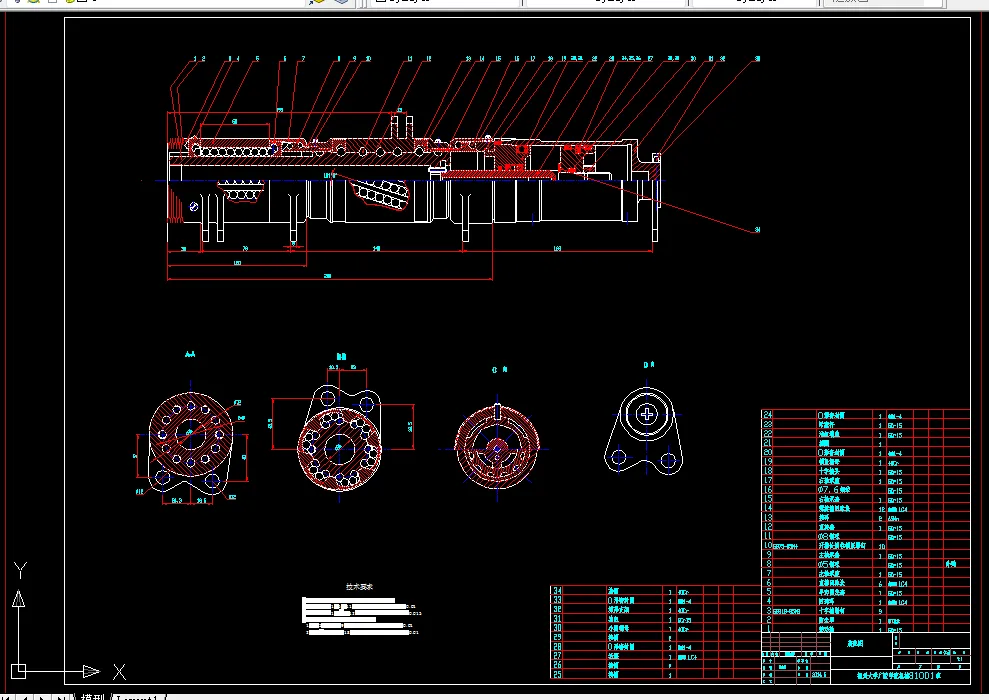The image size is (989, 700).
Task: Select parts list row number 20
Action: (768, 452)
